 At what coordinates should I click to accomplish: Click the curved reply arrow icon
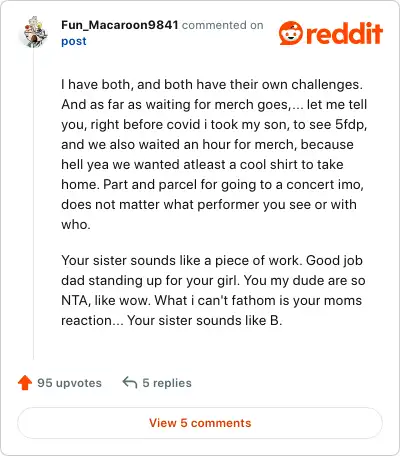coord(130,383)
